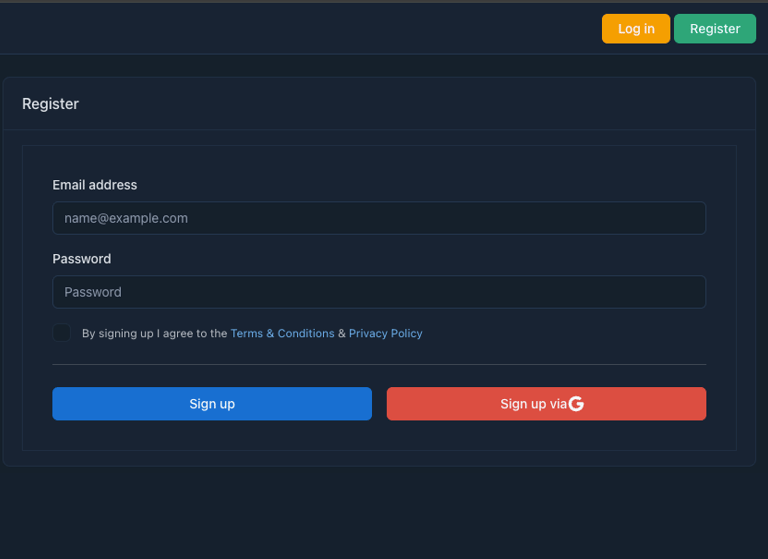Open the Privacy Policy link

pyautogui.click(x=385, y=333)
